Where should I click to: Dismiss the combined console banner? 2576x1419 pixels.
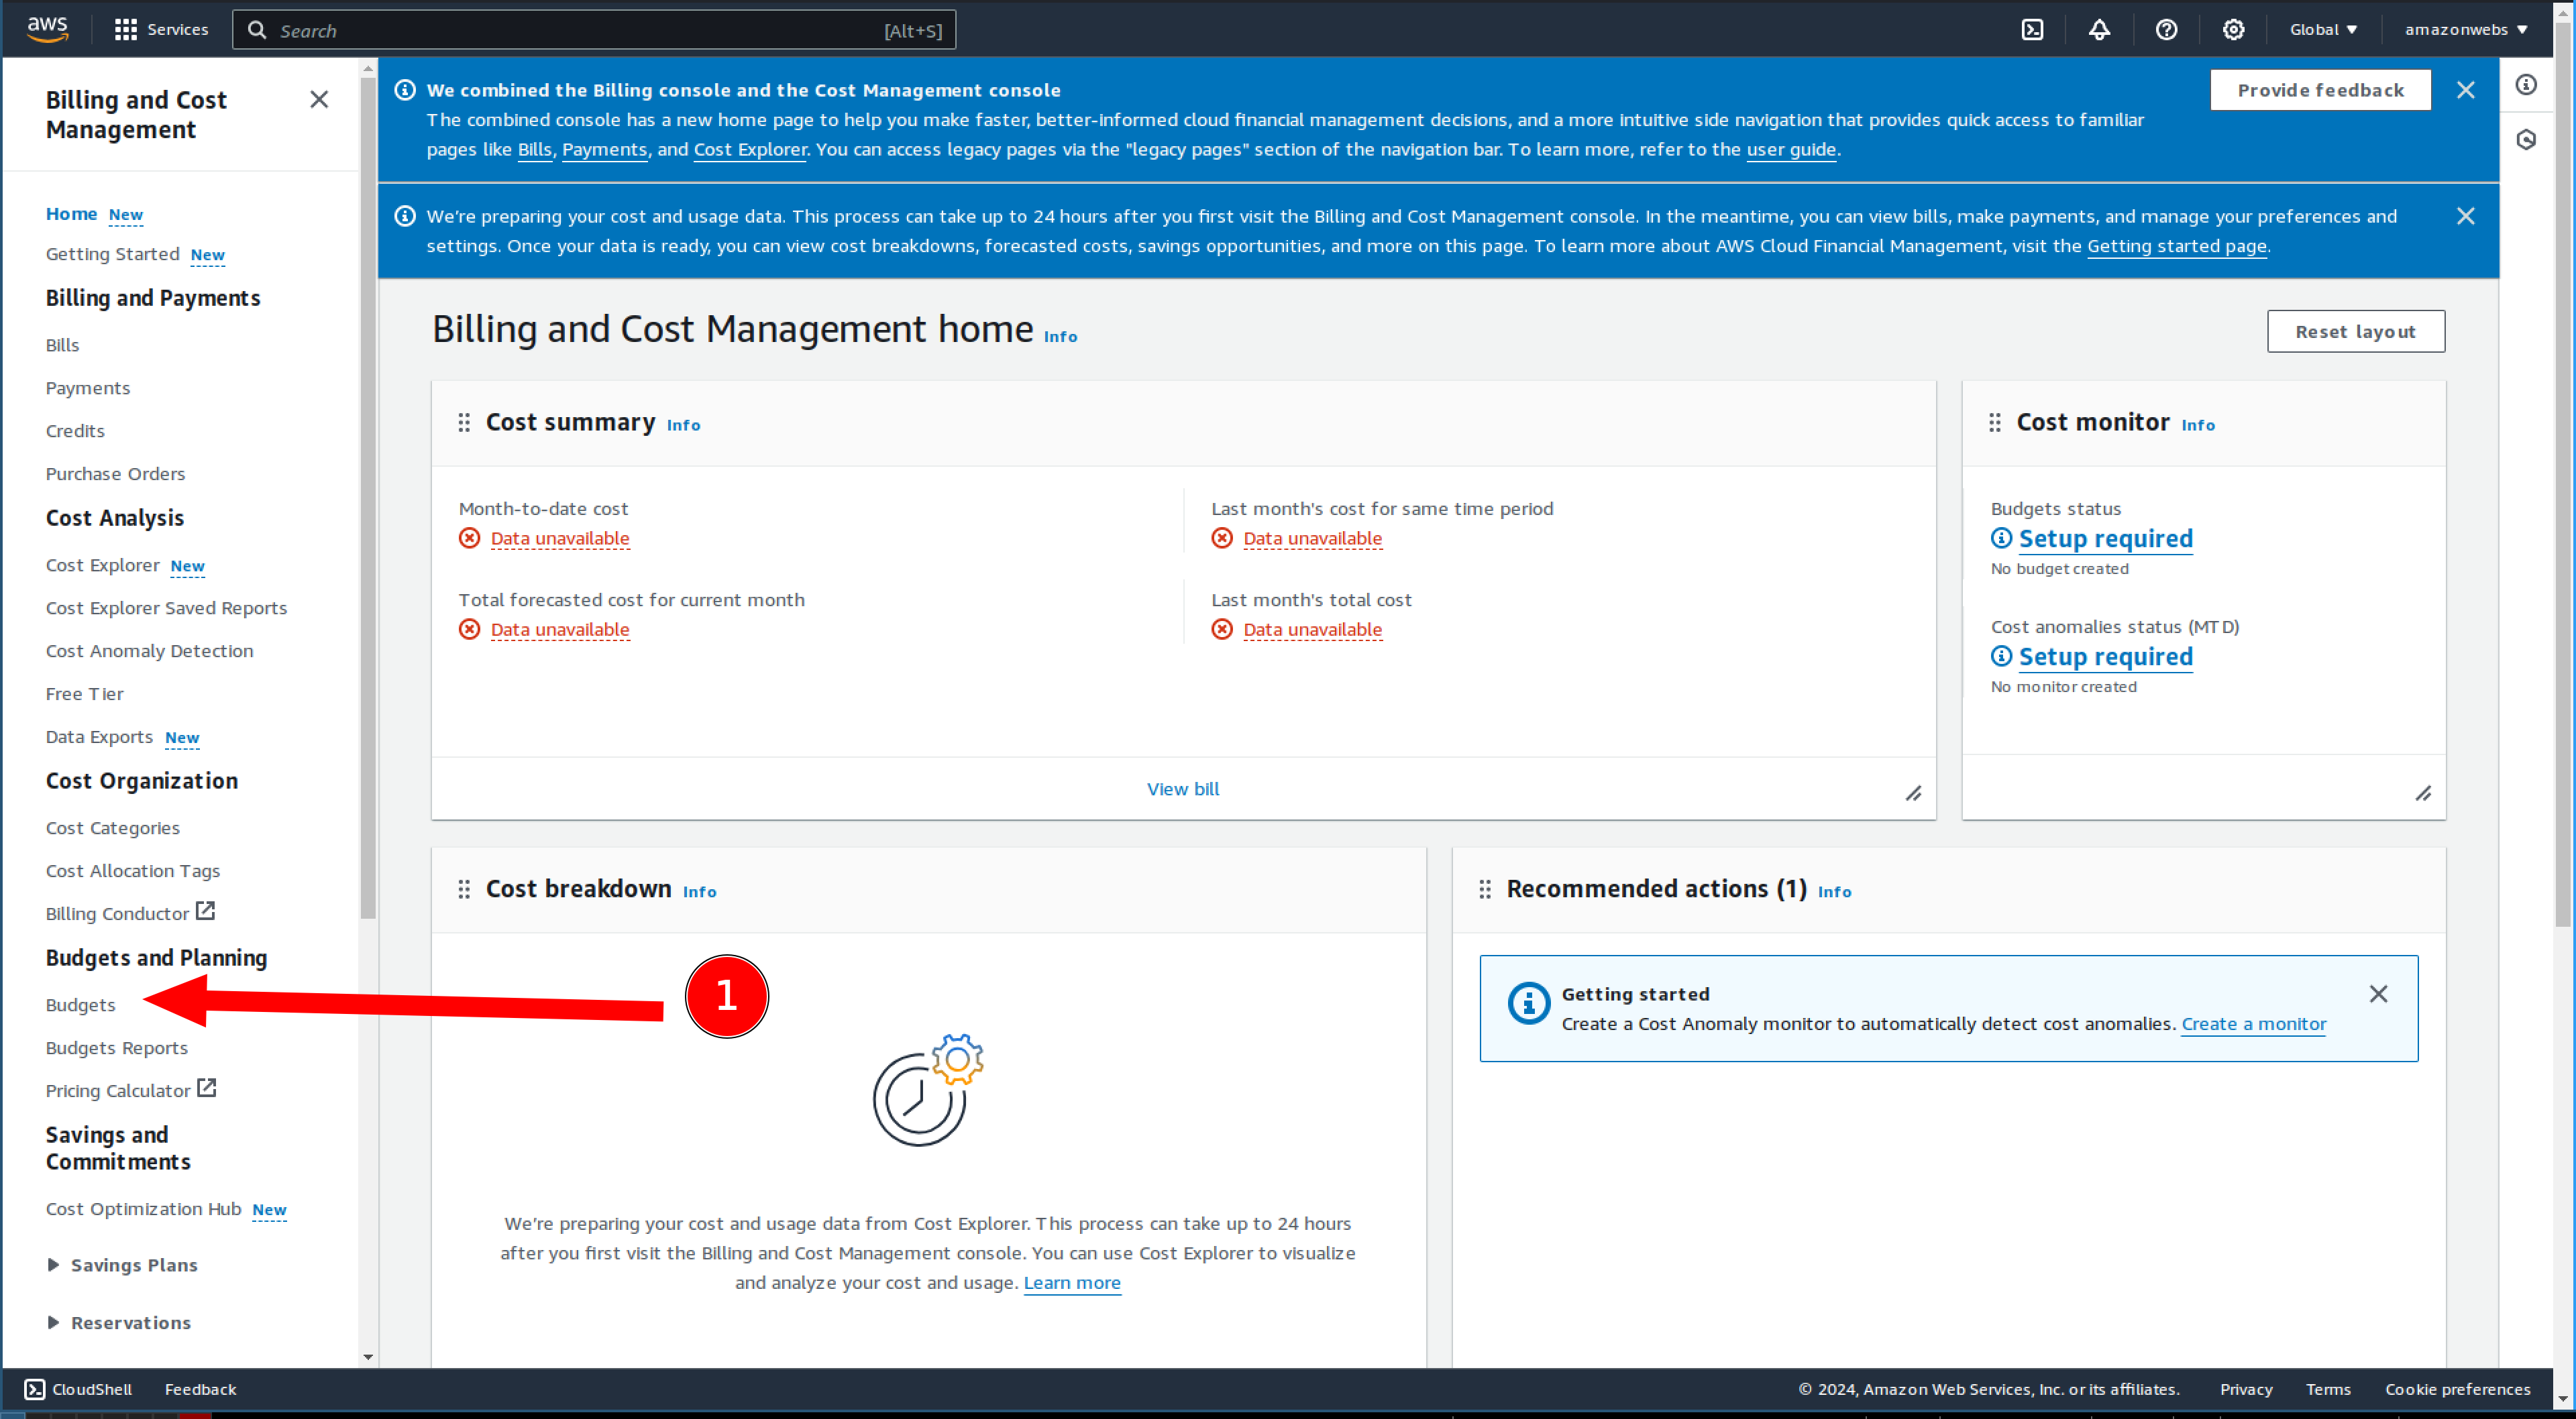pyautogui.click(x=2465, y=90)
